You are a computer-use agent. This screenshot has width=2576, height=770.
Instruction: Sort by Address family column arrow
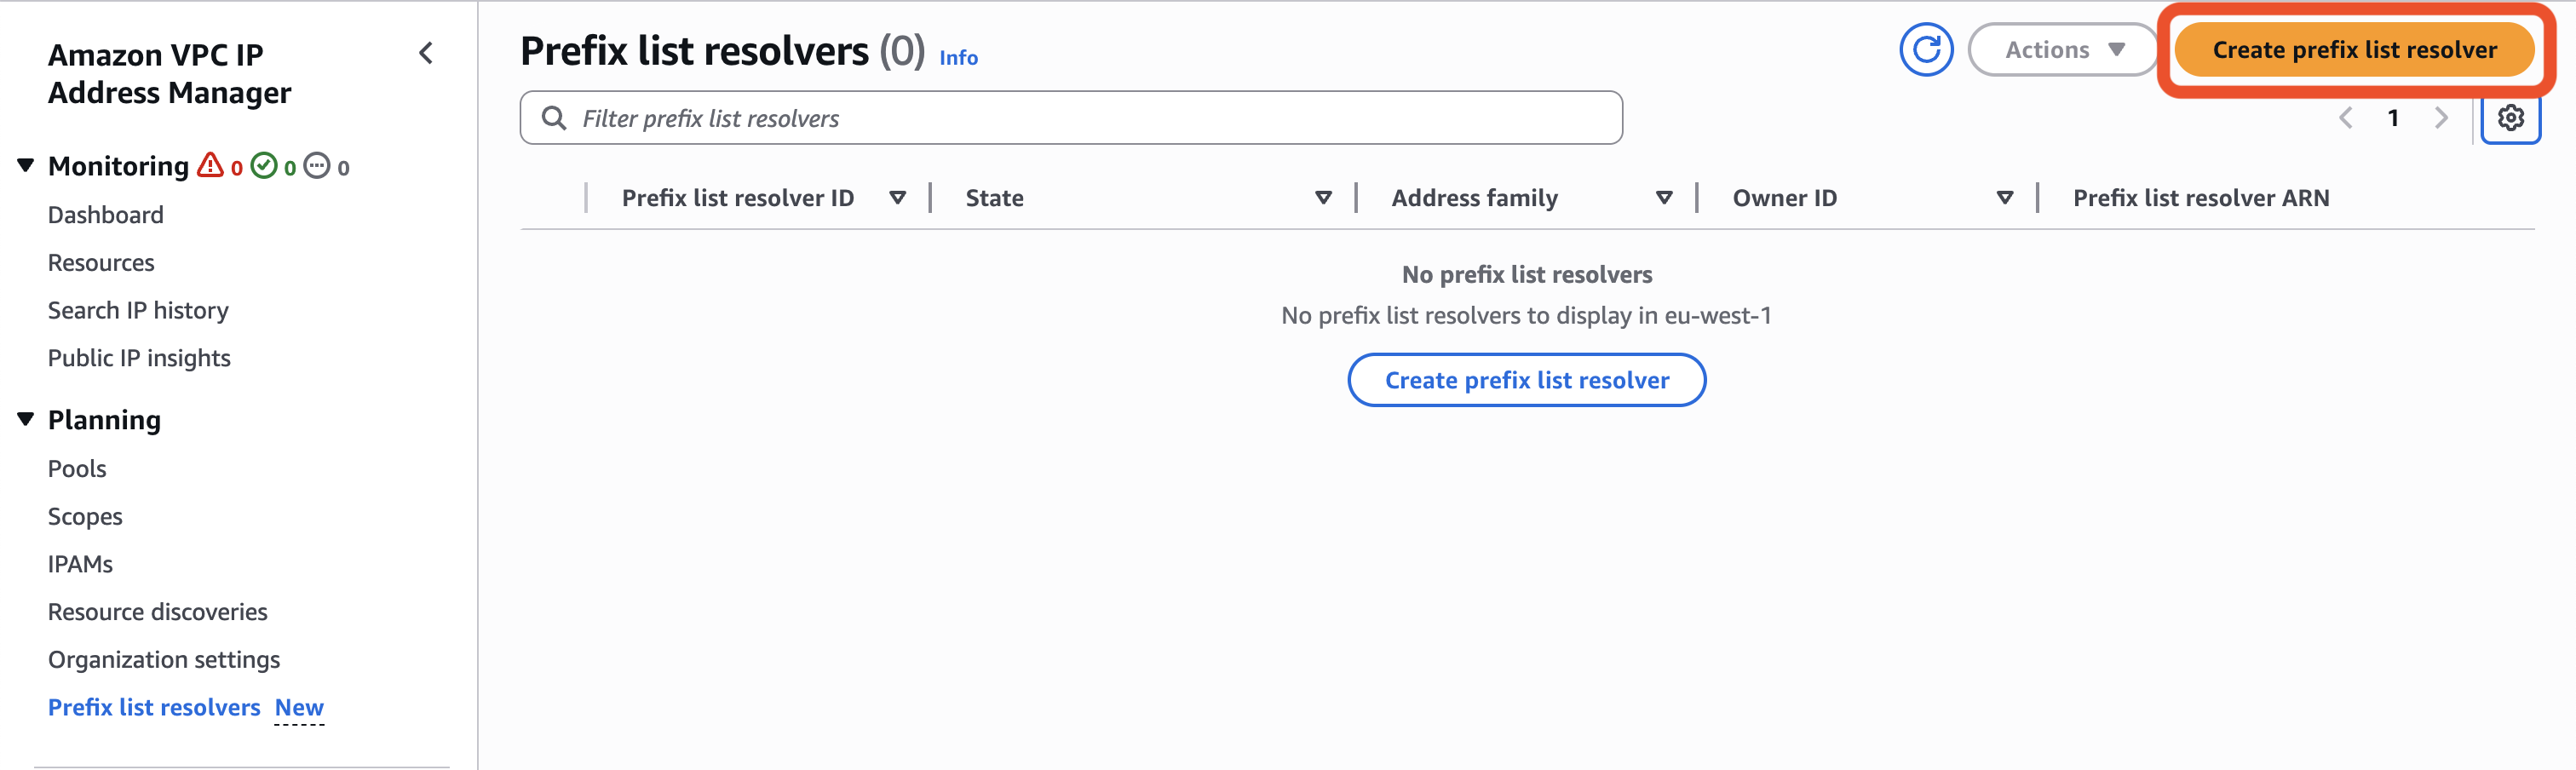pos(1664,198)
